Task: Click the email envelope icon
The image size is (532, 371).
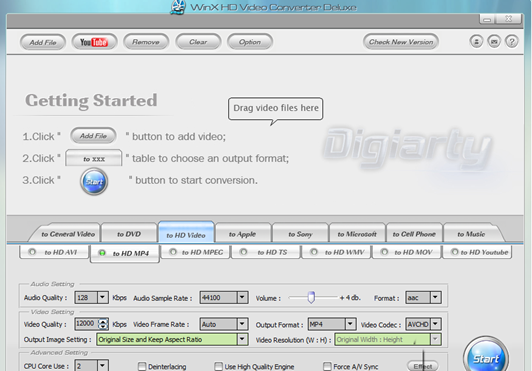Action: (494, 42)
